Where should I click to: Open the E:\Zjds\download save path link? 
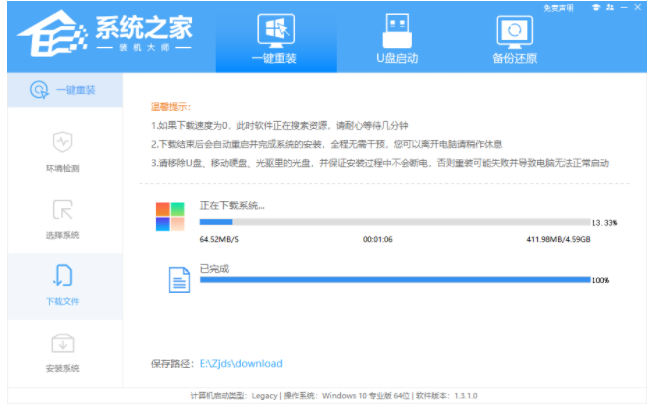[x=241, y=363]
